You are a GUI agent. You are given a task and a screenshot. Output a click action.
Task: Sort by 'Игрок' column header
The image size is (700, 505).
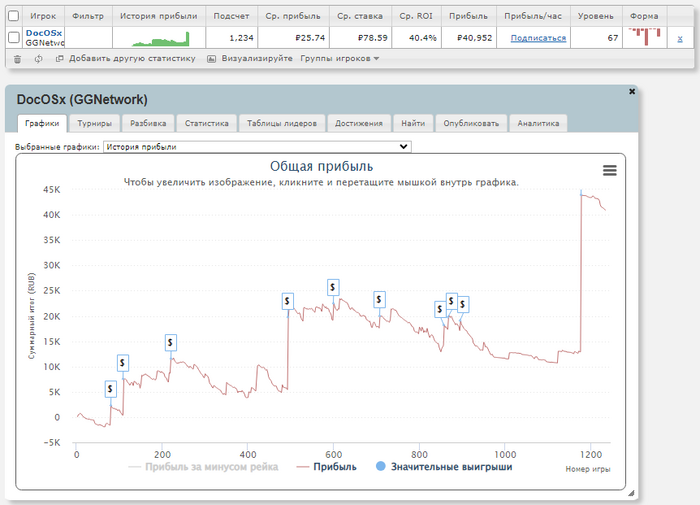43,16
